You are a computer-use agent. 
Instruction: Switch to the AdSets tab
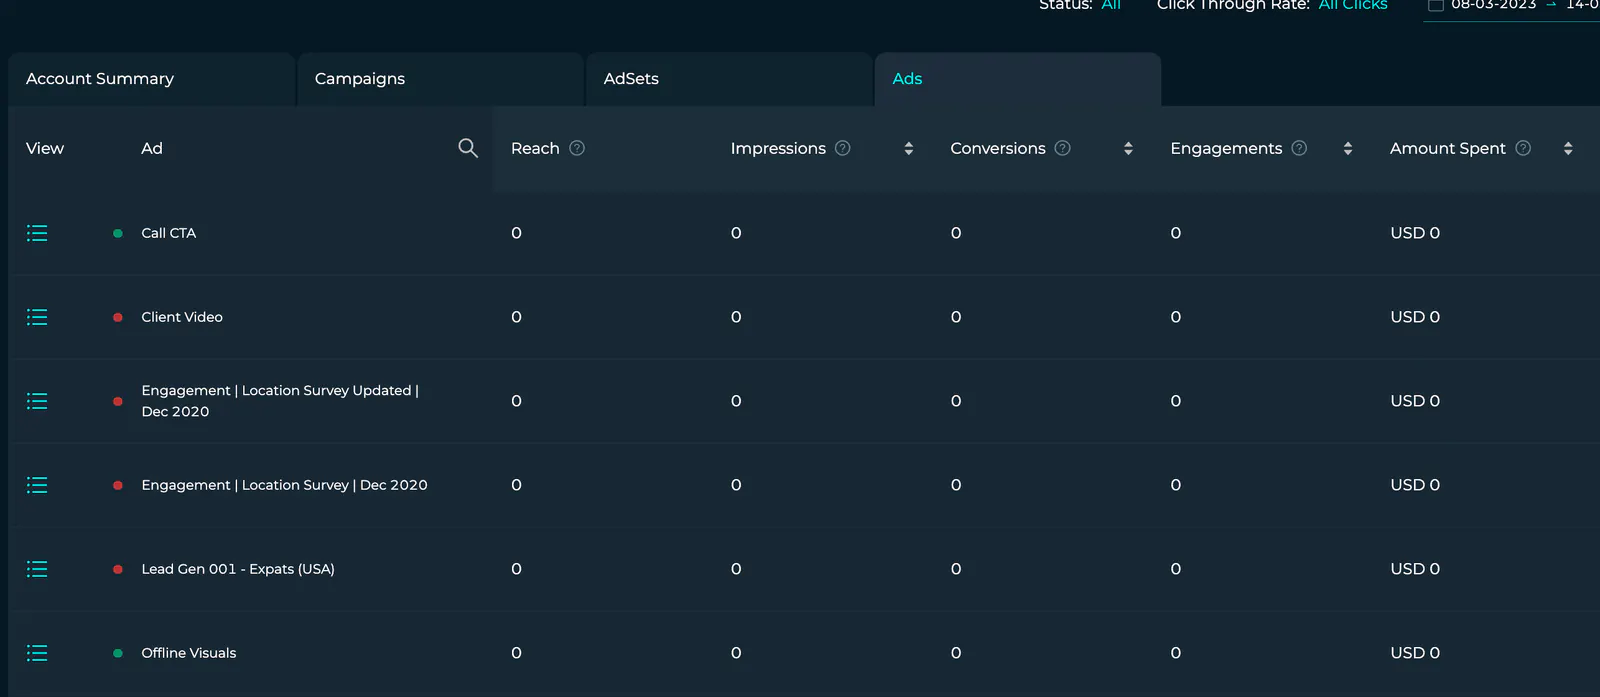729,79
